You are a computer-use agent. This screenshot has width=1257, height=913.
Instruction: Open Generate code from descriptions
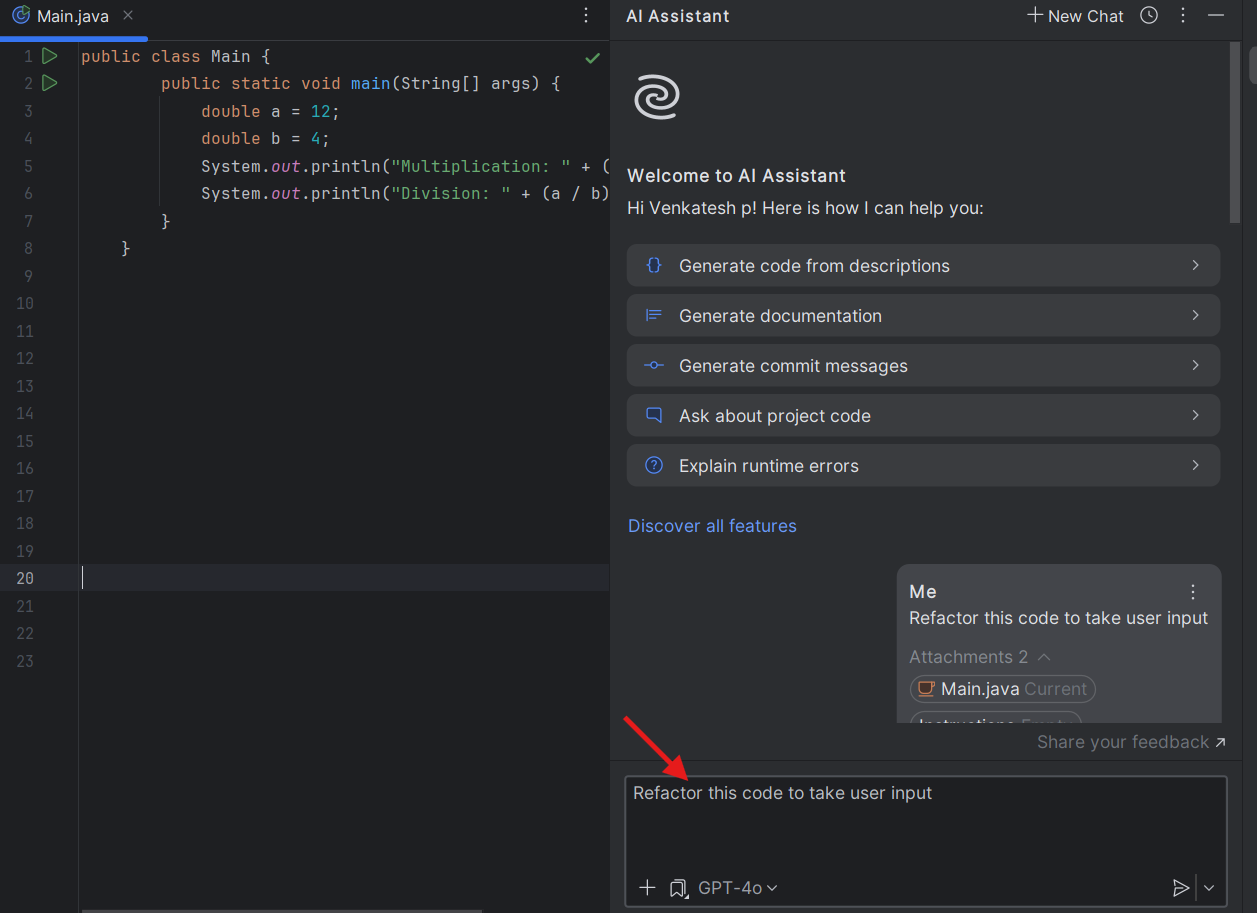923,265
